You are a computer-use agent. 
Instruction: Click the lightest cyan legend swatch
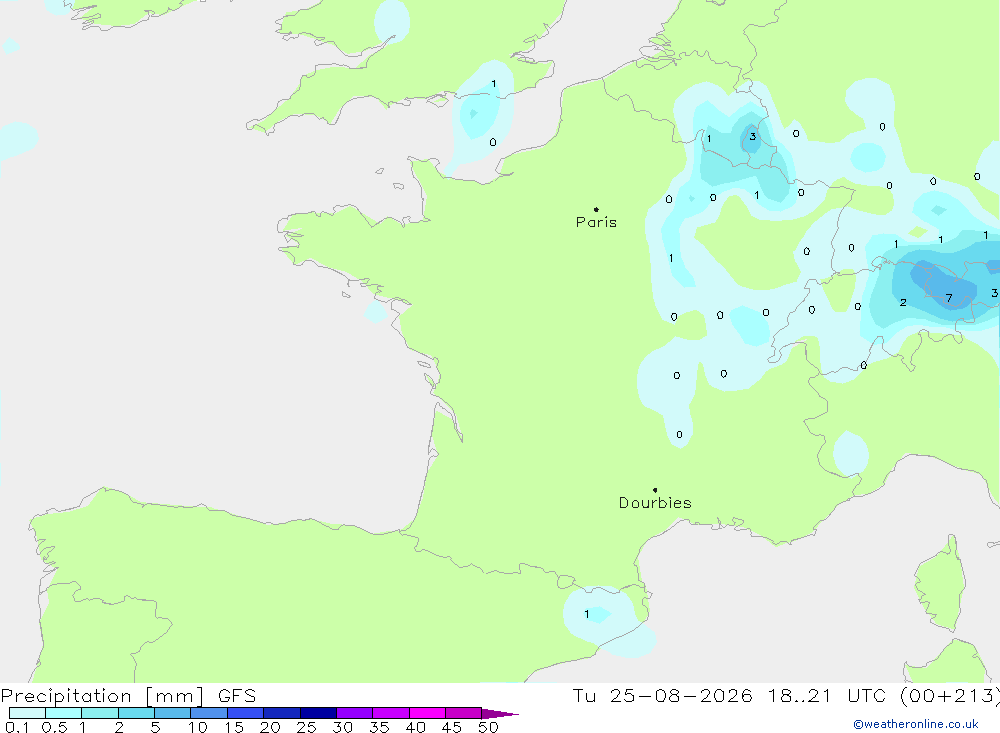(27, 713)
